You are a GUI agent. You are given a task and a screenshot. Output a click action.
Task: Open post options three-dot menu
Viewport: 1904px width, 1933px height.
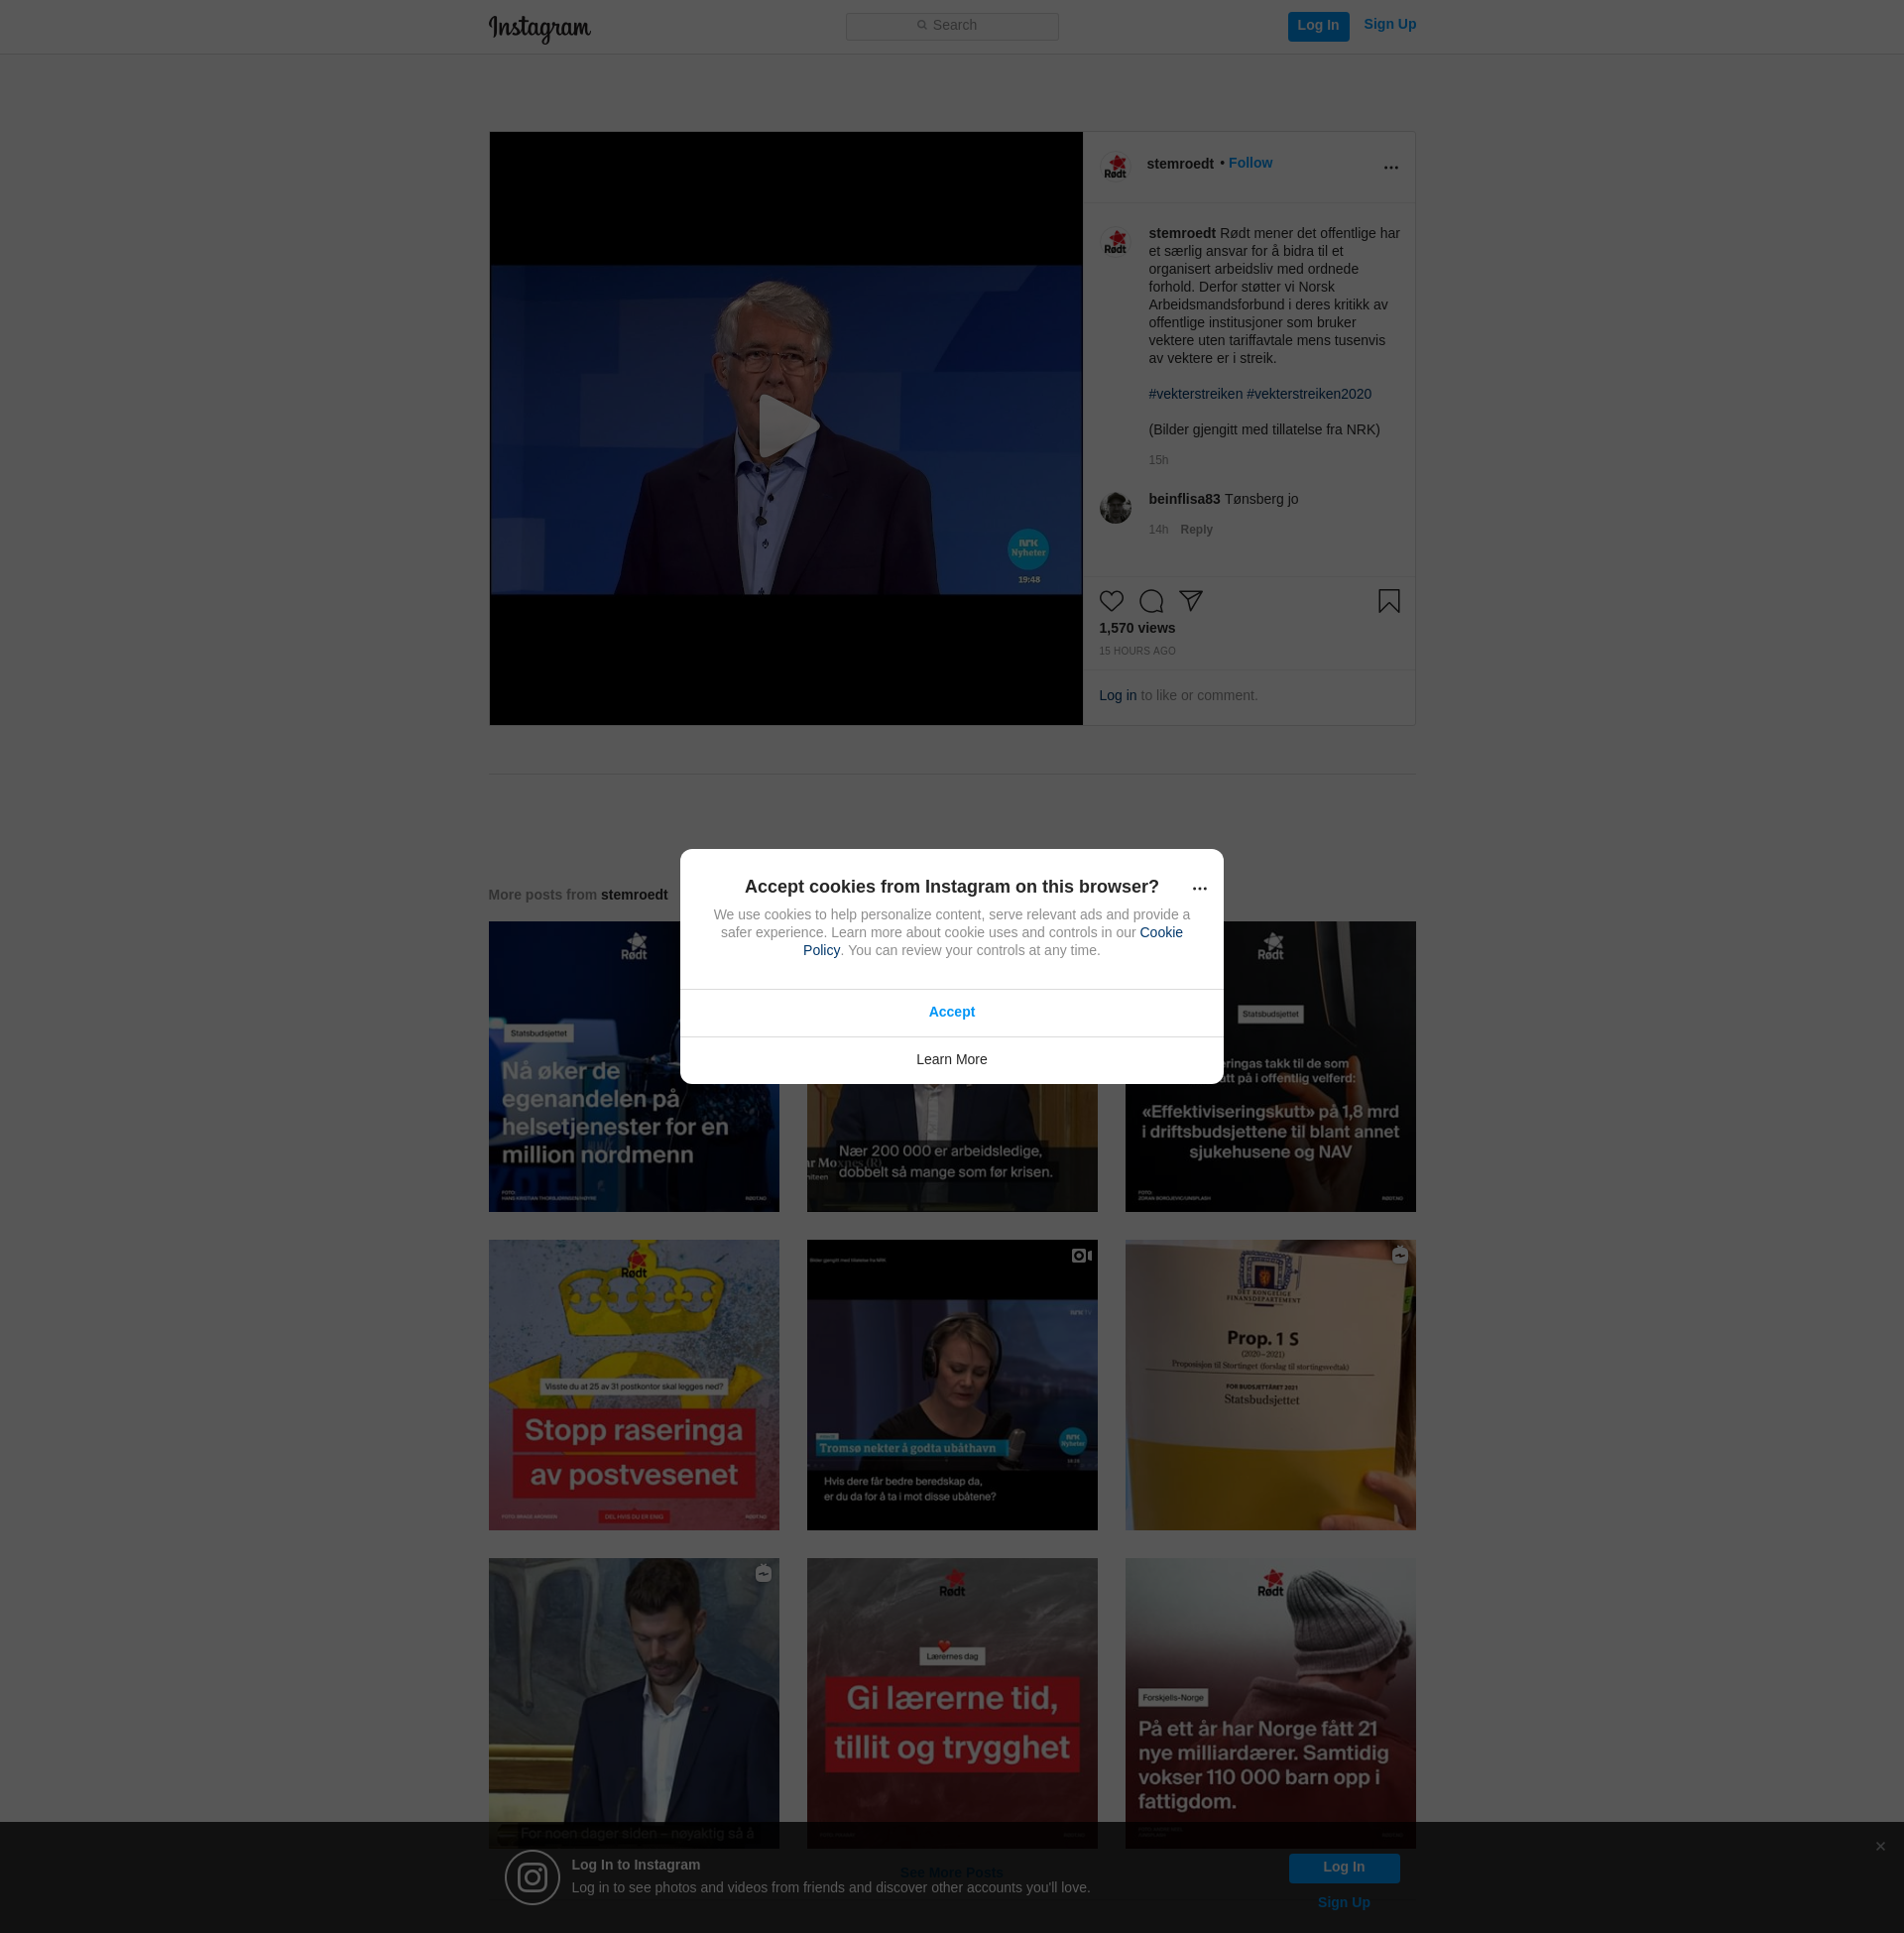(1390, 167)
